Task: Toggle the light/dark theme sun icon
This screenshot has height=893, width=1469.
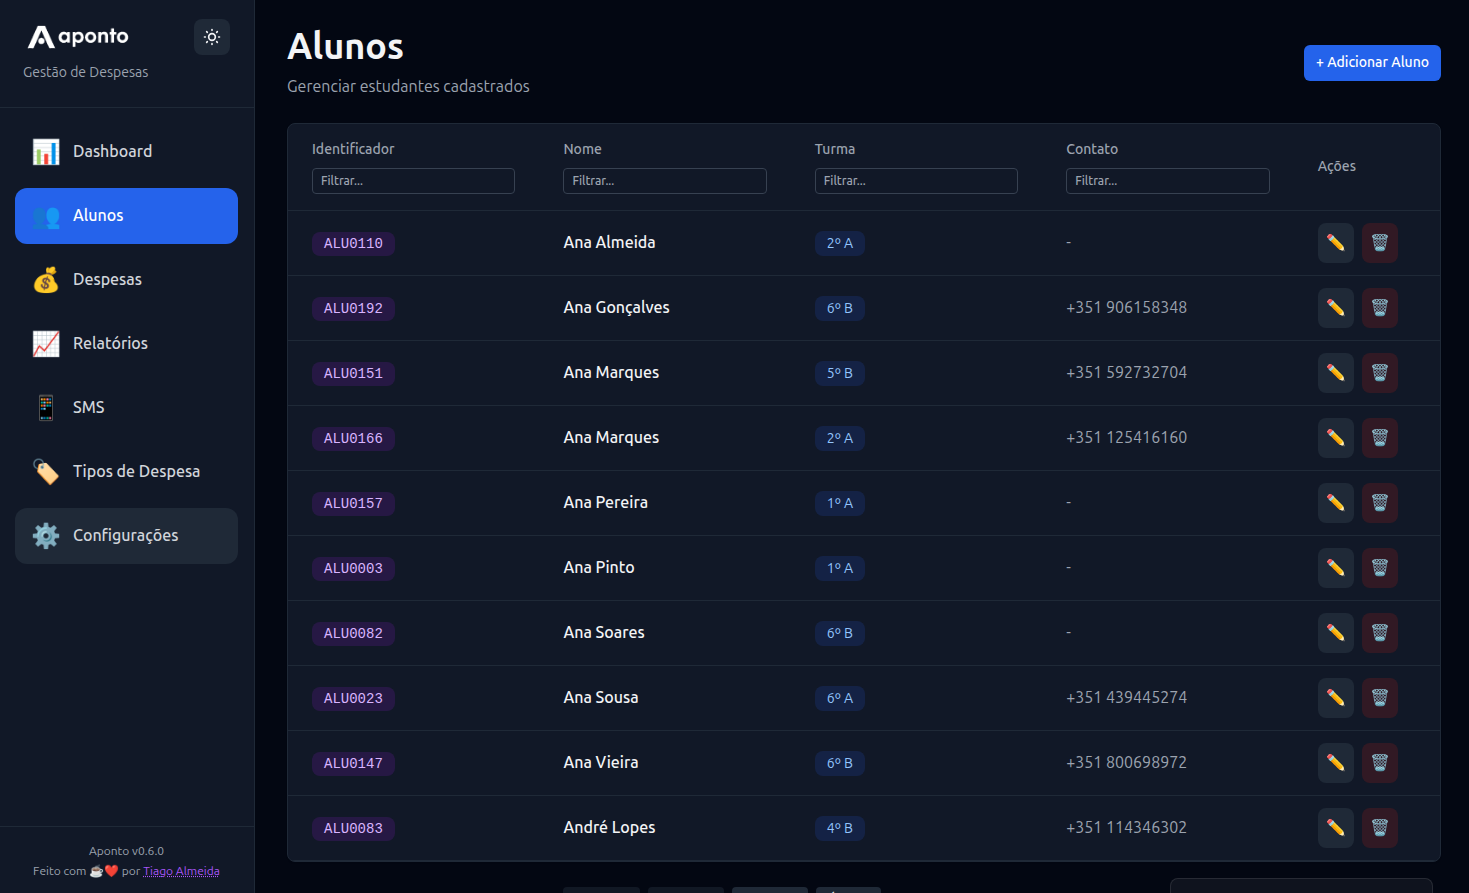Action: tap(211, 37)
